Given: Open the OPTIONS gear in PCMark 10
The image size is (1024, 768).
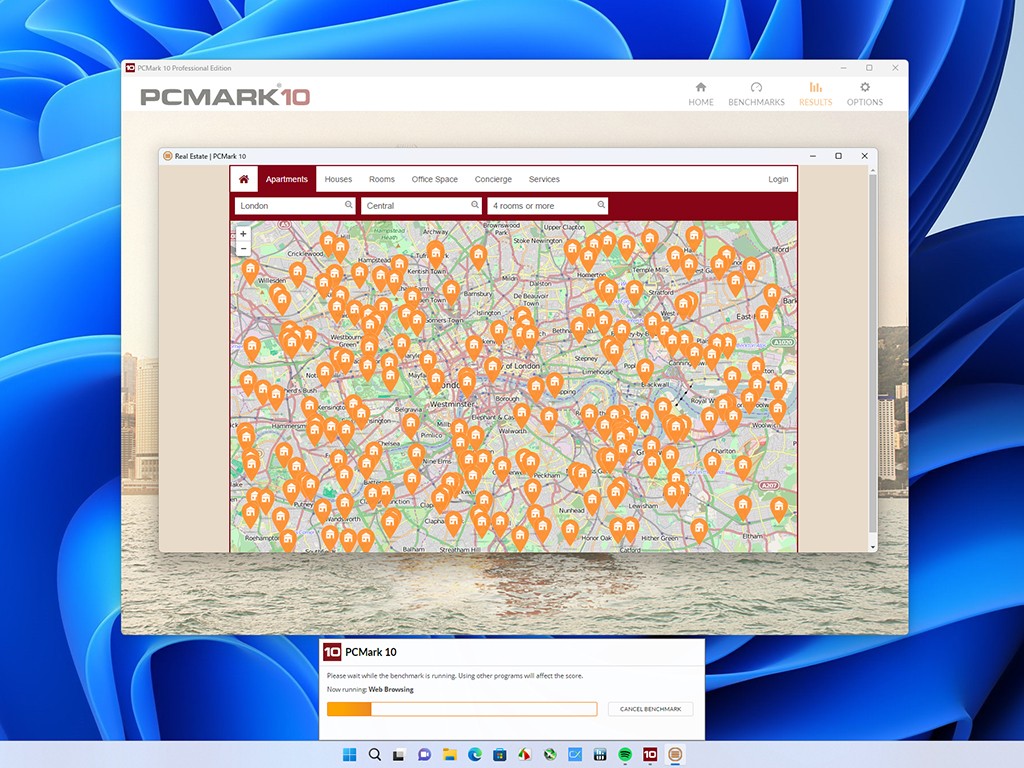Looking at the screenshot, I should click(x=865, y=94).
